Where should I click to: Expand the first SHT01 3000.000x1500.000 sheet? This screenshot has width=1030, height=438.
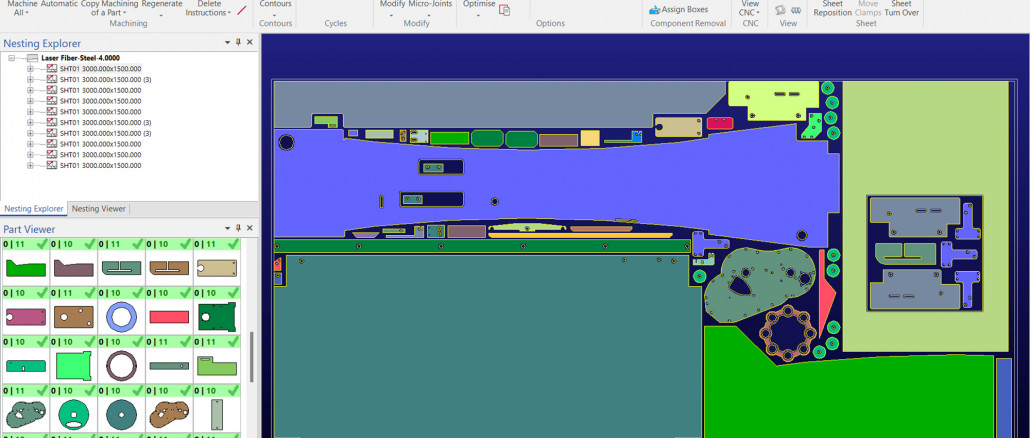[30, 69]
